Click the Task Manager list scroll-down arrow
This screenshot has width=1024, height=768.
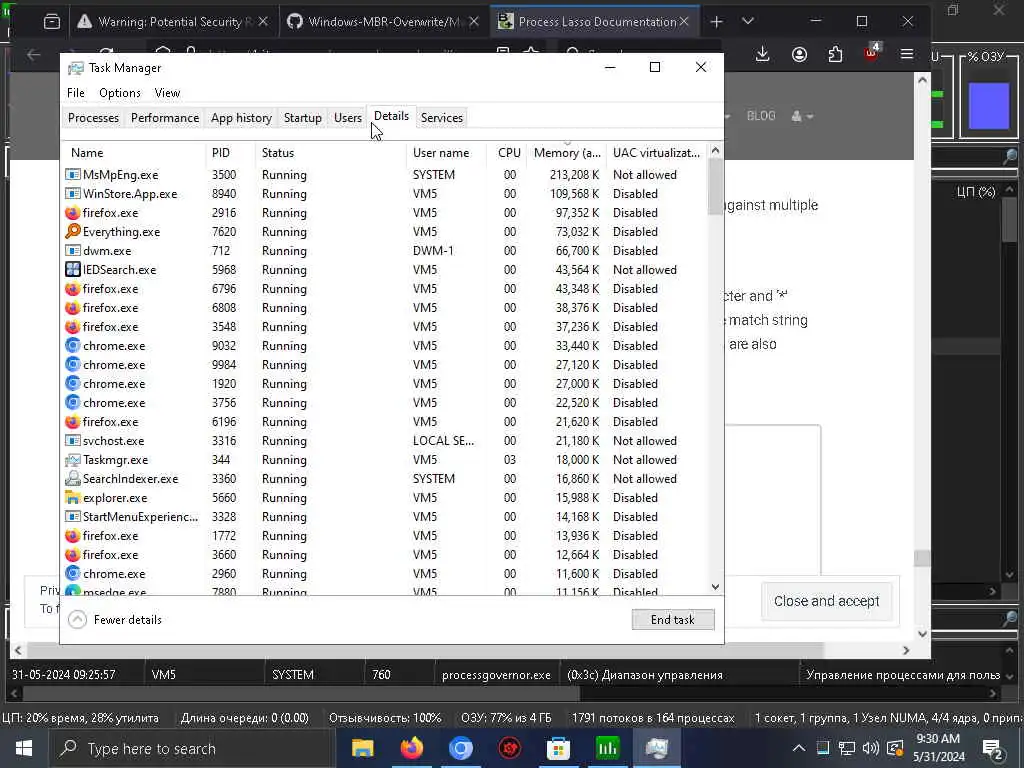click(x=715, y=586)
